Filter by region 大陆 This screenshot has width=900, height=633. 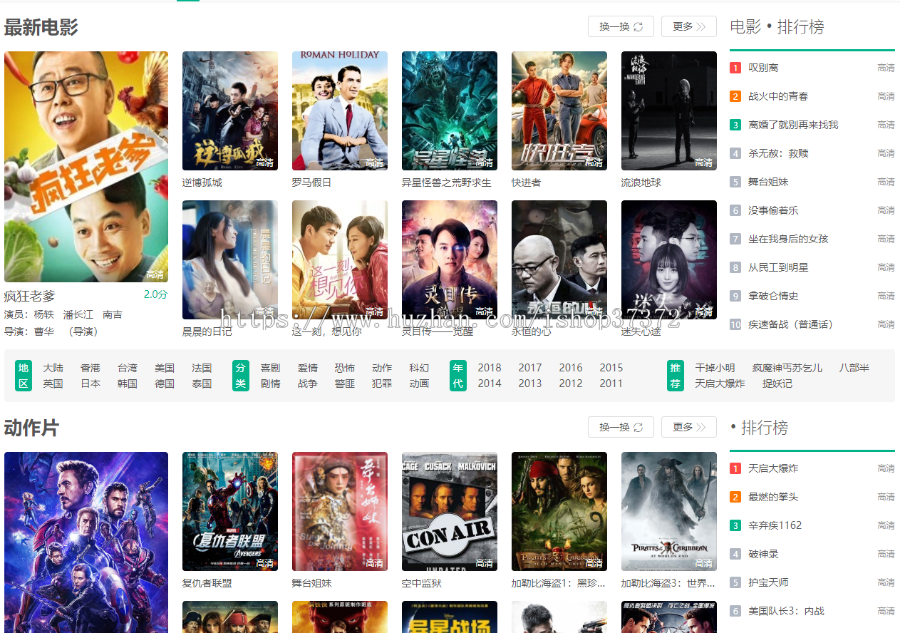click(x=53, y=368)
